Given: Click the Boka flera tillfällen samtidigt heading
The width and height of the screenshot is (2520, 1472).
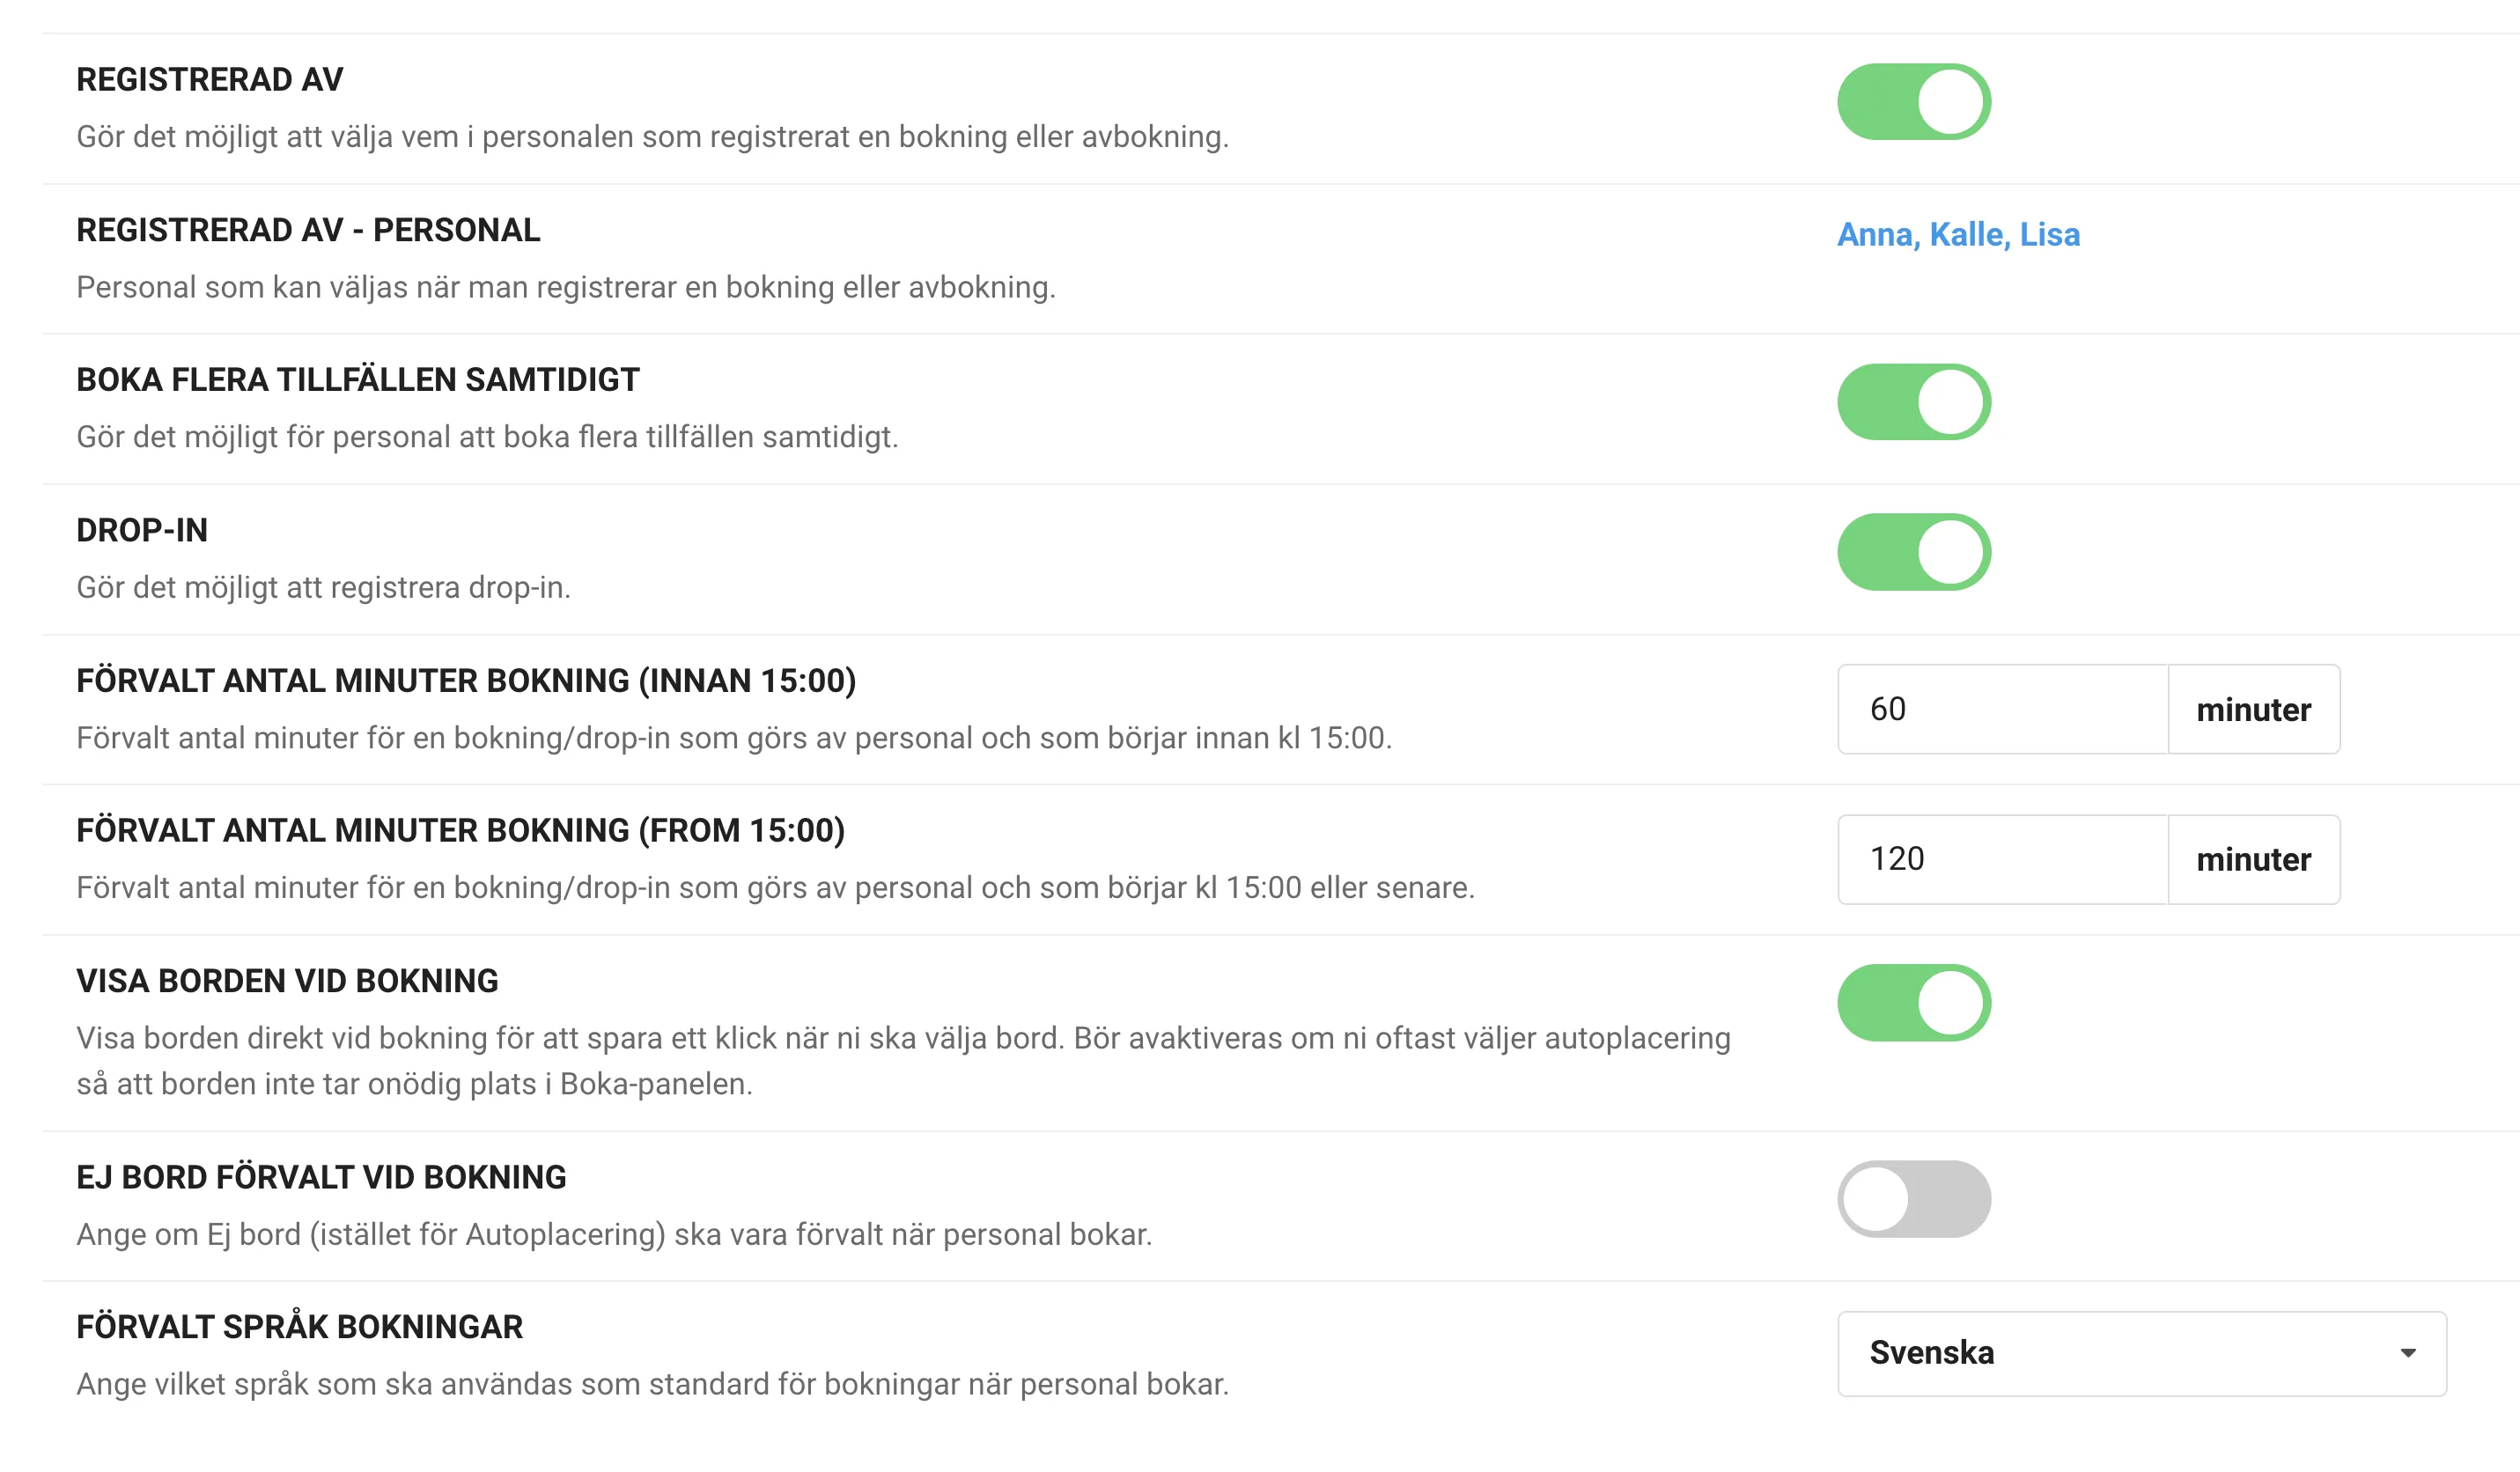Looking at the screenshot, I should pos(357,380).
